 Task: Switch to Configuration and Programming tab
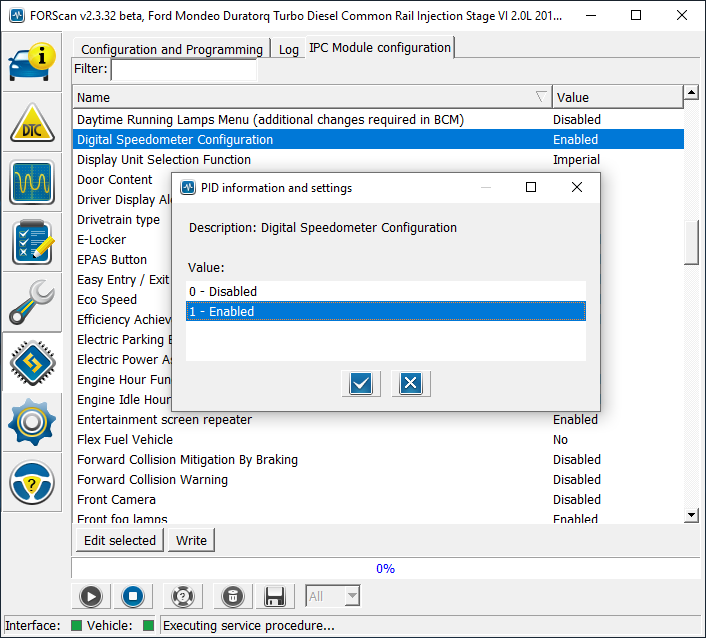(171, 49)
